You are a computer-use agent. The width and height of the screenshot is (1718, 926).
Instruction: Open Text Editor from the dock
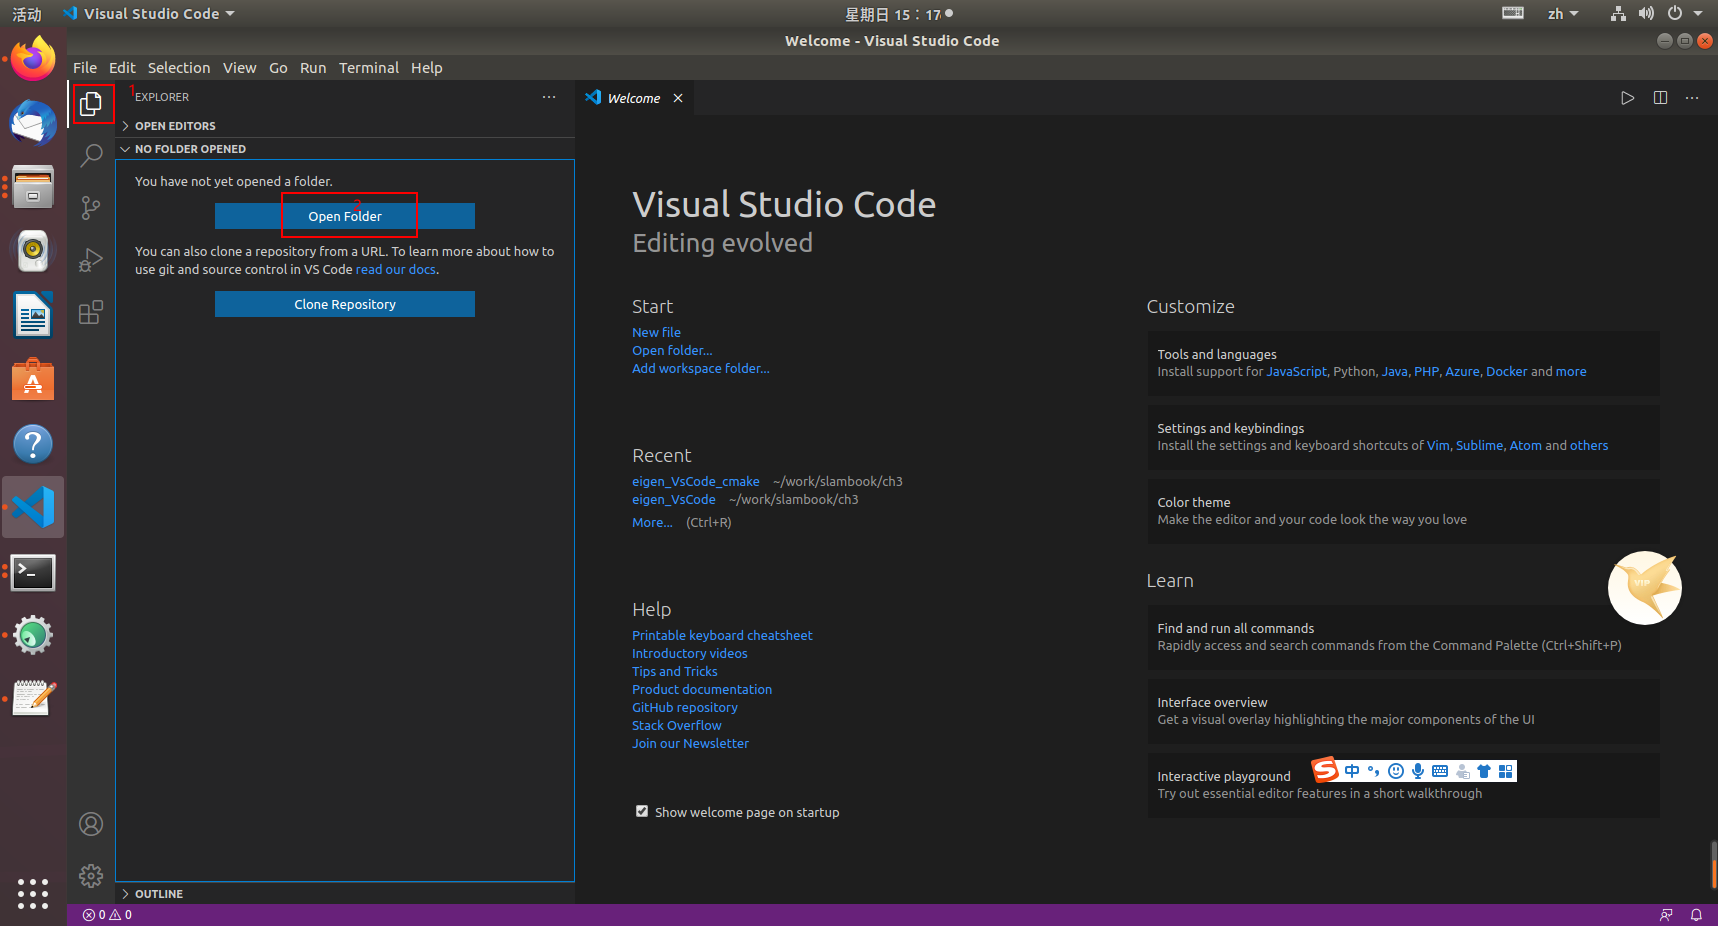tap(33, 699)
